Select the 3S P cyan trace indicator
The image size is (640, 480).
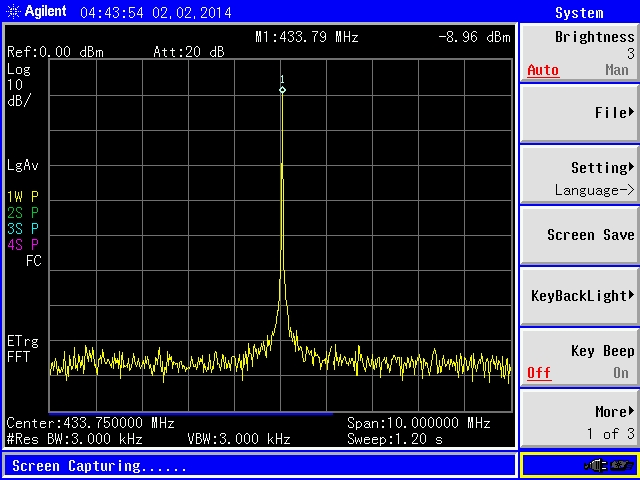pos(22,228)
